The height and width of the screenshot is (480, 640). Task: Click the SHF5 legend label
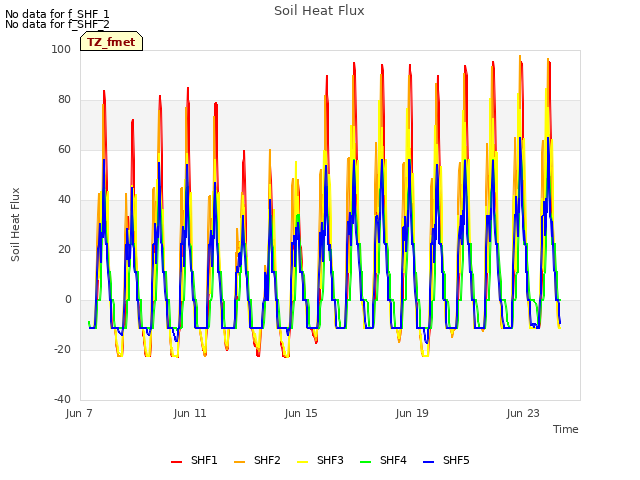pos(456,460)
